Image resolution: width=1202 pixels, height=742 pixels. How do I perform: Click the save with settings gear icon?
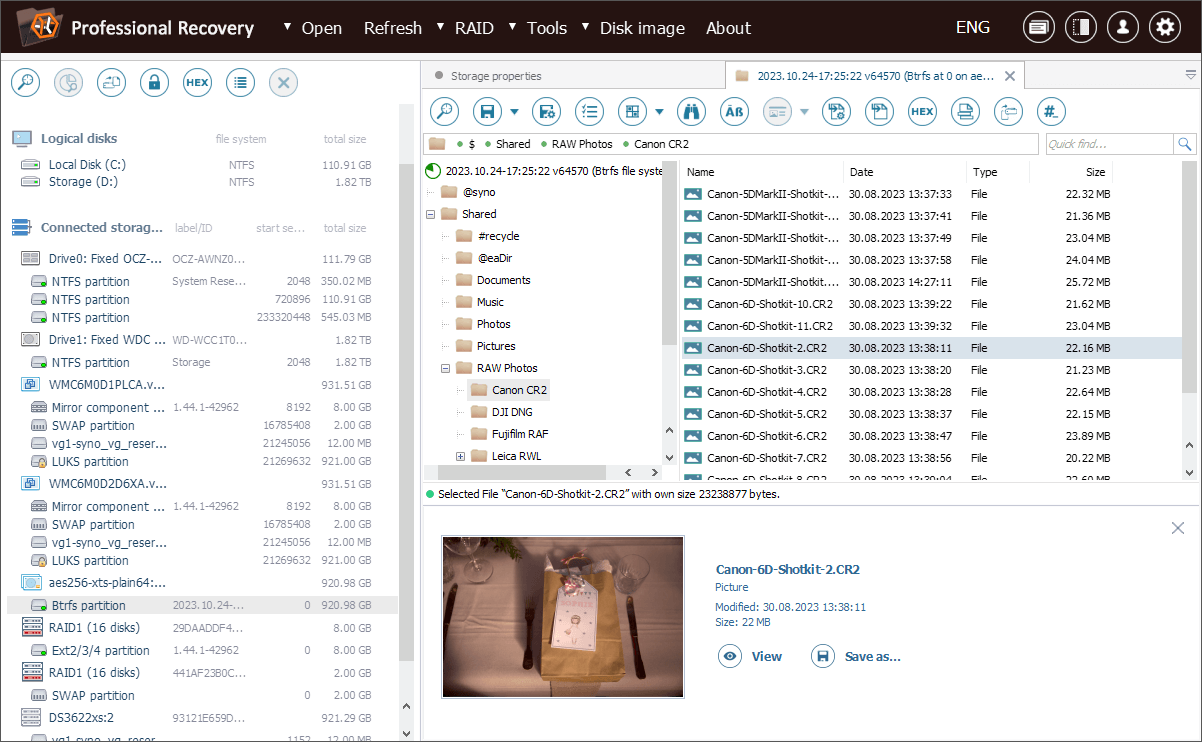546,111
